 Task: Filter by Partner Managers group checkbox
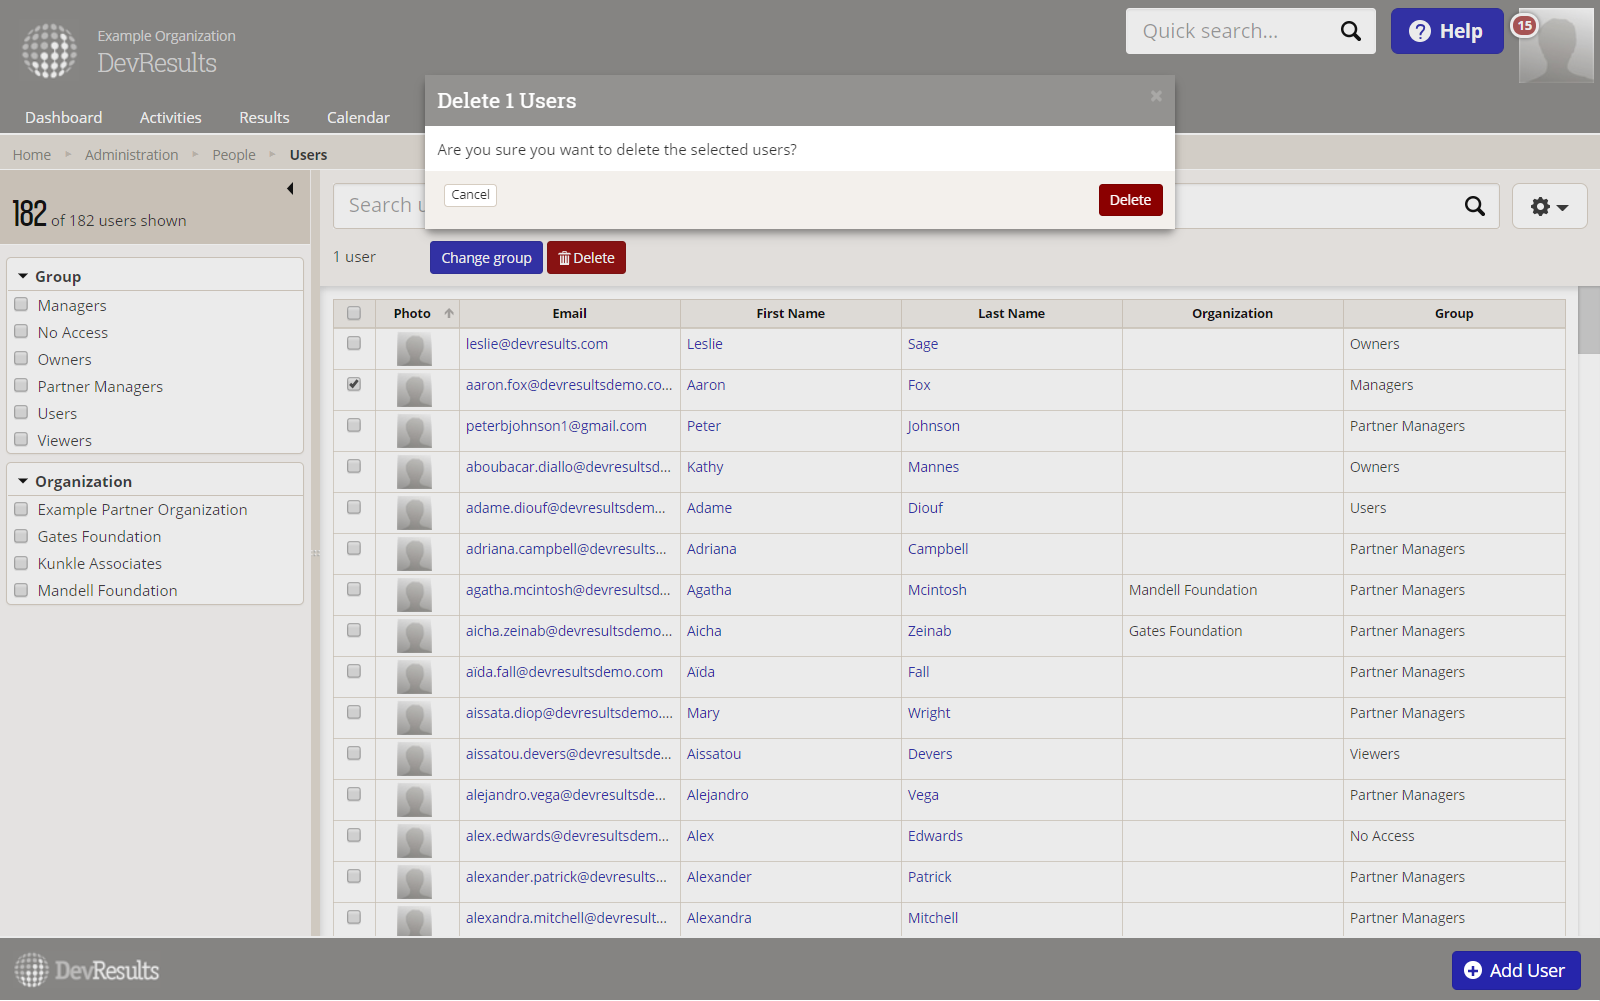(21, 385)
